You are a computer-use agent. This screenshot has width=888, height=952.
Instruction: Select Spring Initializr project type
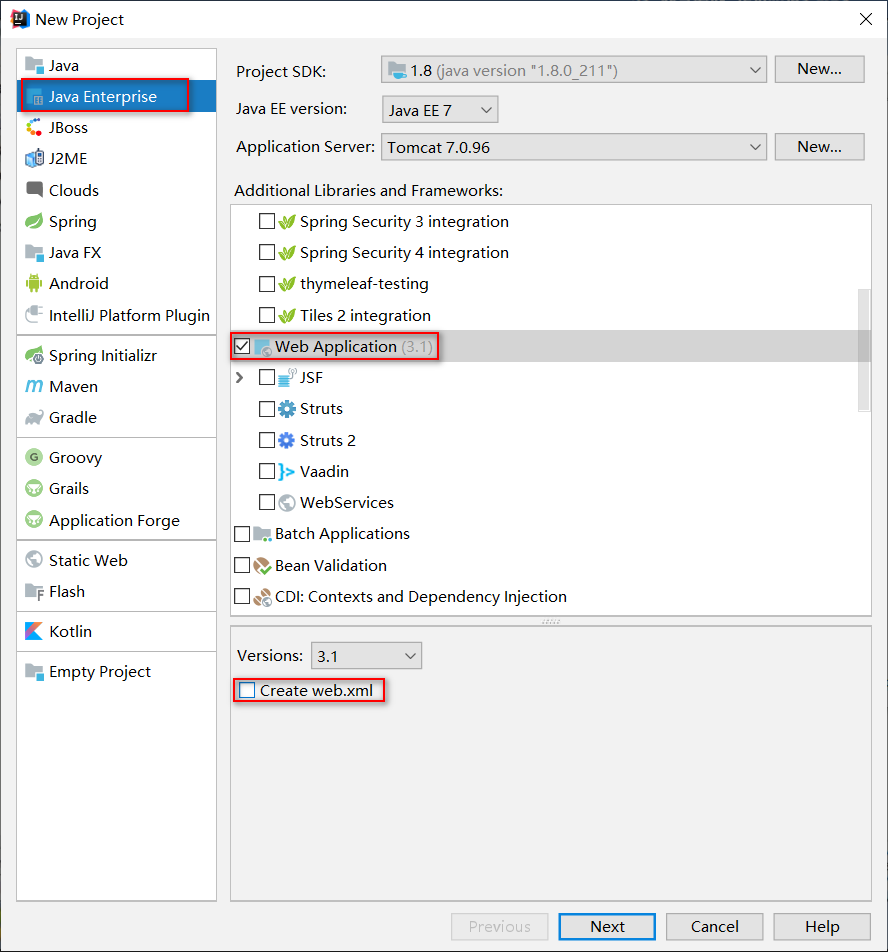coord(117,355)
